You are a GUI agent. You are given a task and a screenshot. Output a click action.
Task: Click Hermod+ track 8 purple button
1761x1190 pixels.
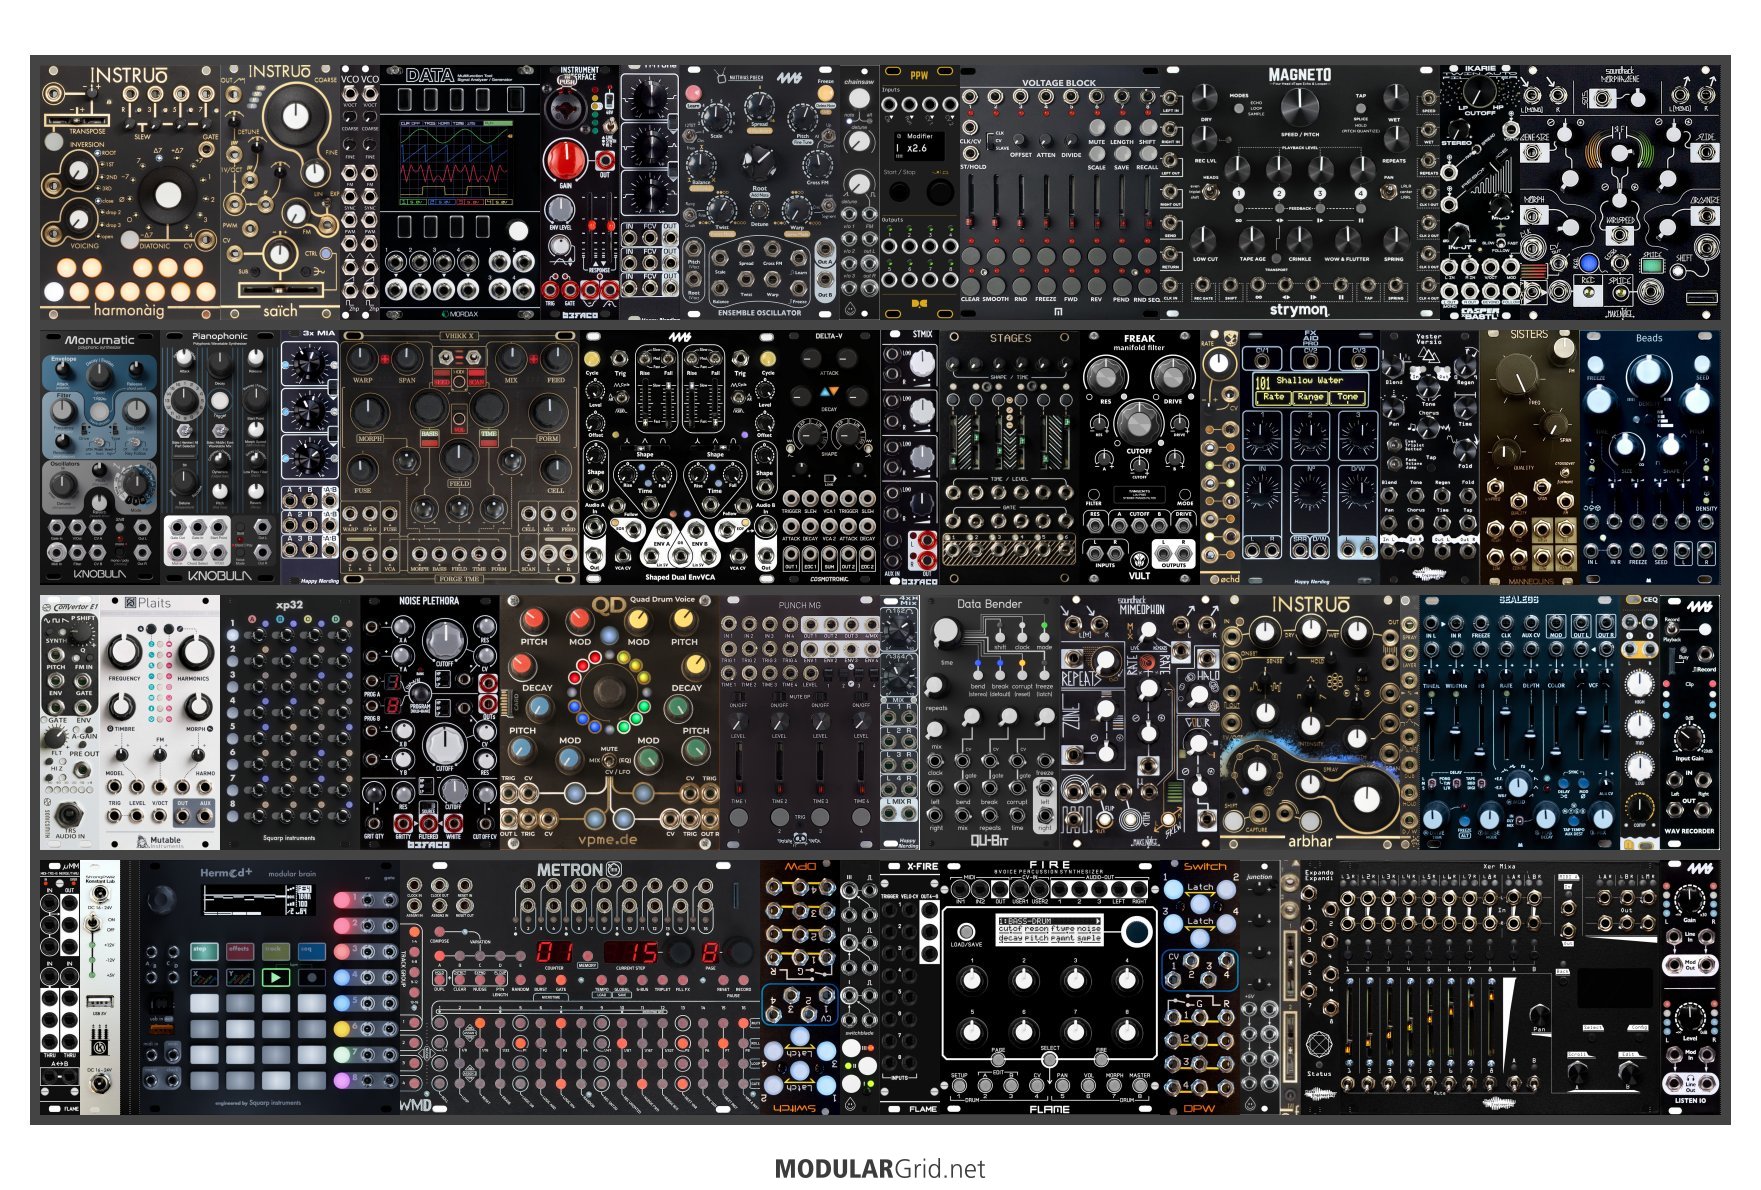click(342, 1081)
